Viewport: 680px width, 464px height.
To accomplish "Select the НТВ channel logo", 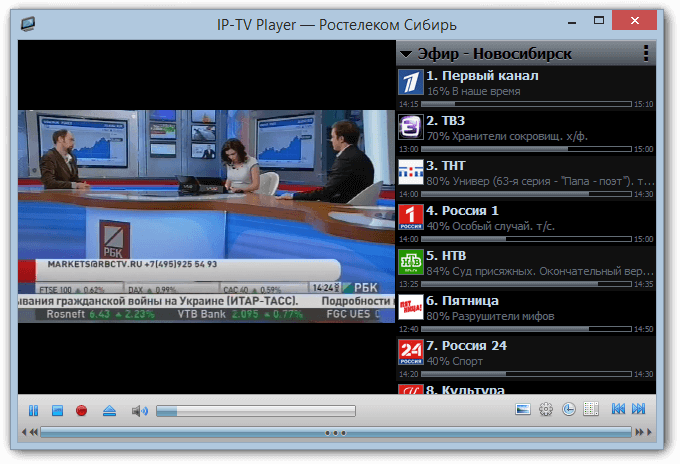I will pyautogui.click(x=411, y=262).
